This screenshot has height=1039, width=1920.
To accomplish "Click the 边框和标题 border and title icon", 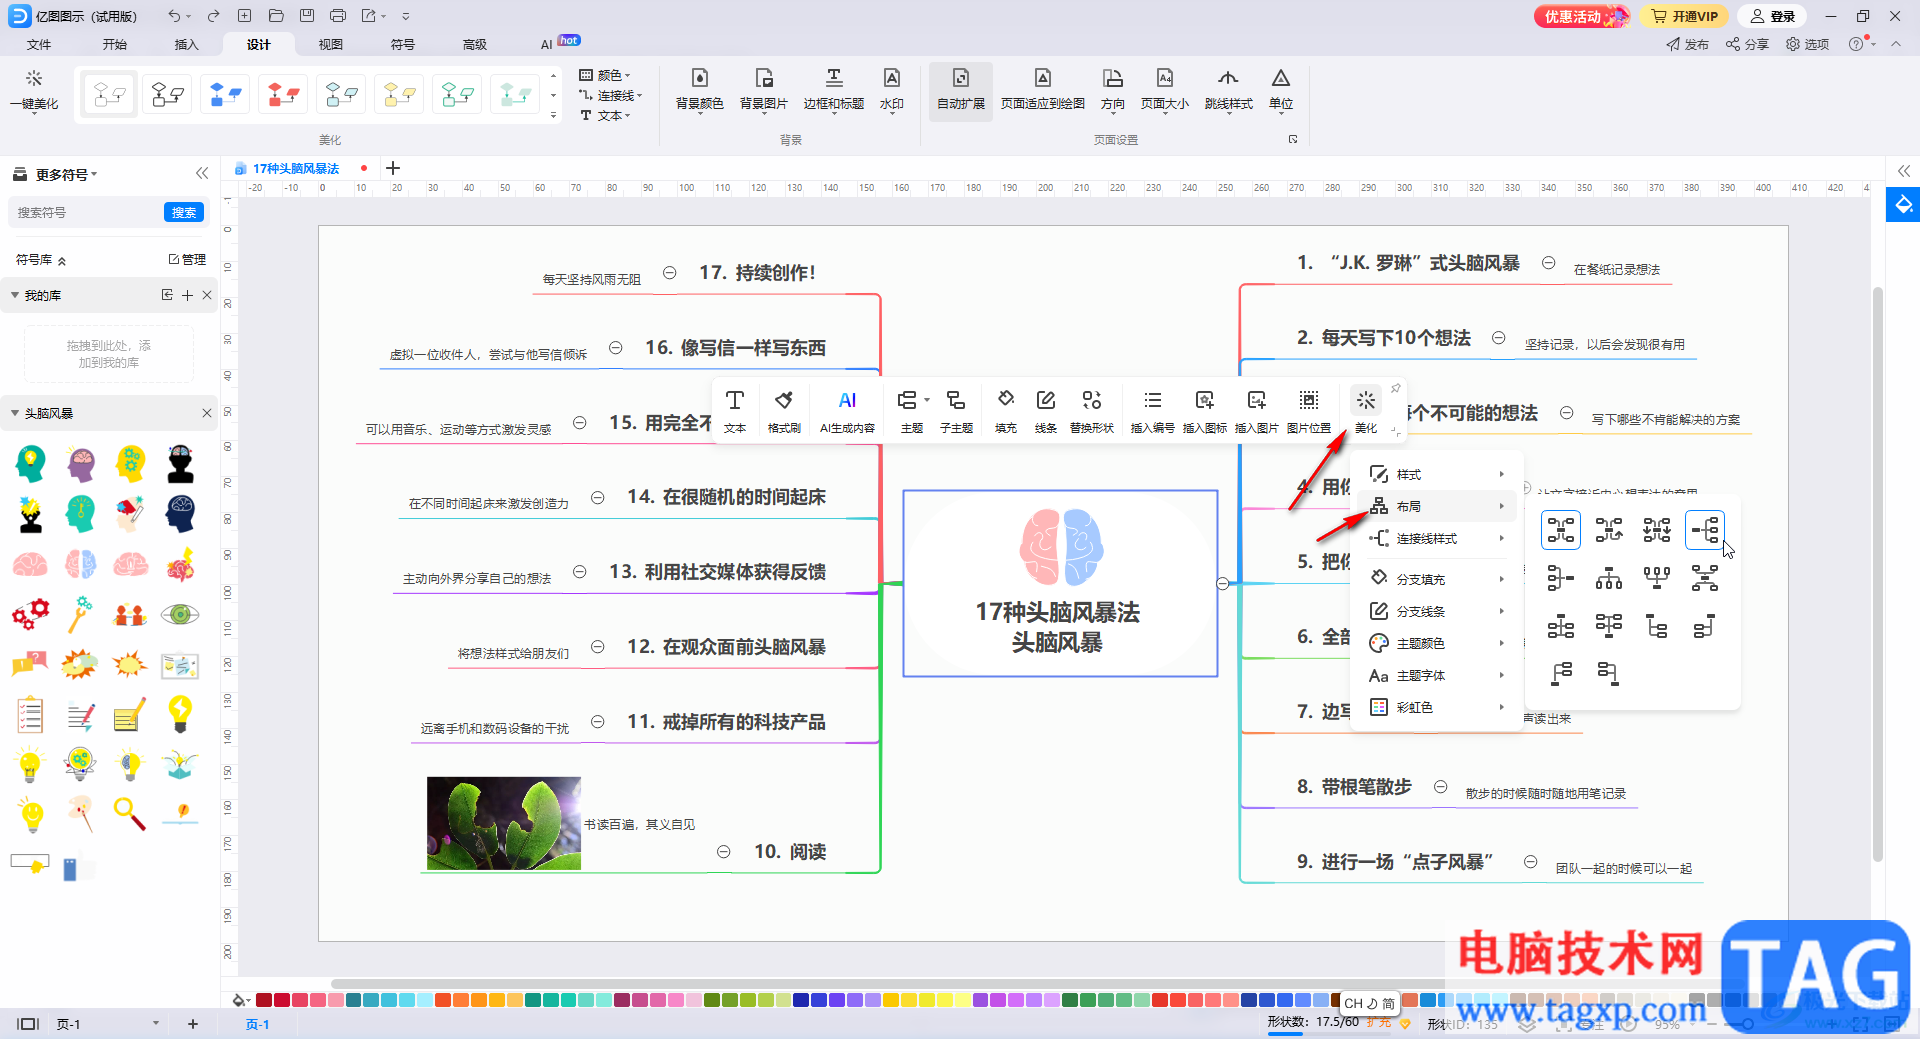I will [833, 90].
